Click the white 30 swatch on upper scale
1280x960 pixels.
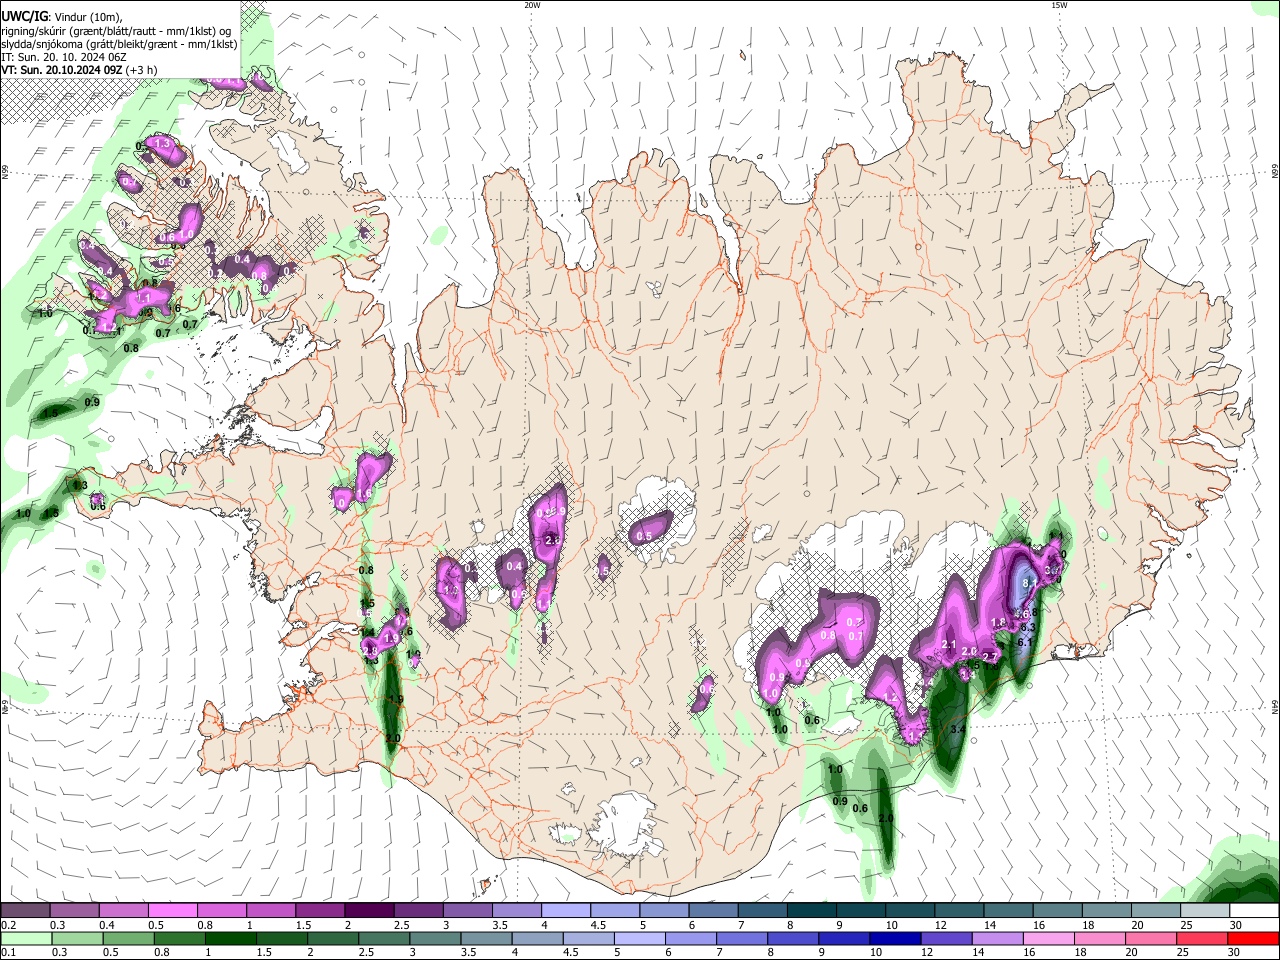1253,910
